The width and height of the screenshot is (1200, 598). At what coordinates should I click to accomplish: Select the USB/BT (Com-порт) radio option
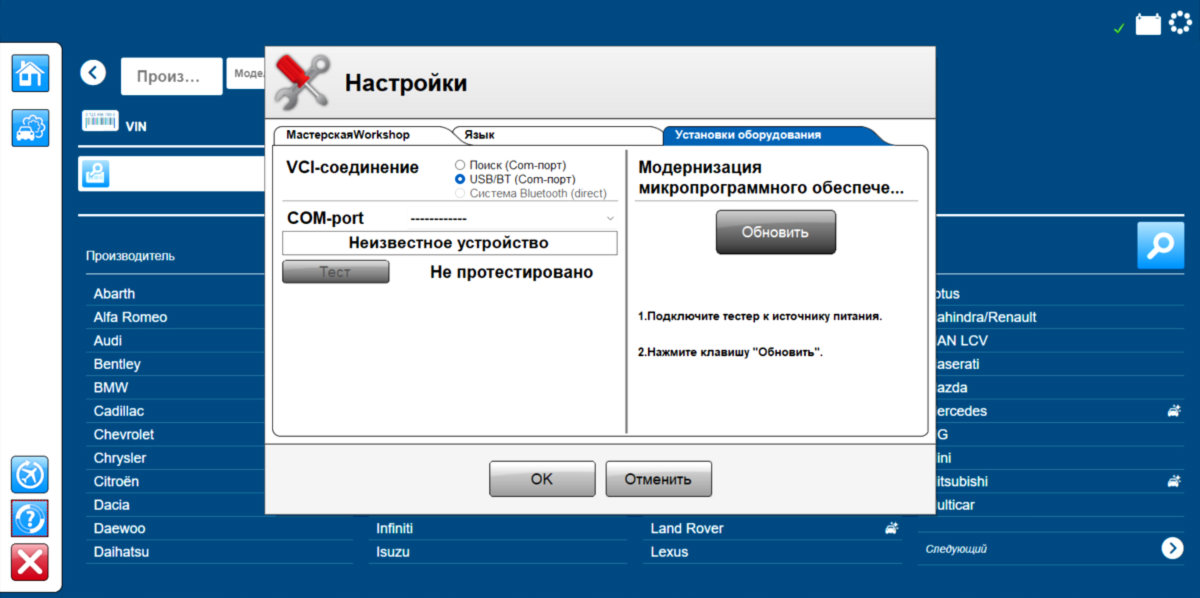(460, 179)
